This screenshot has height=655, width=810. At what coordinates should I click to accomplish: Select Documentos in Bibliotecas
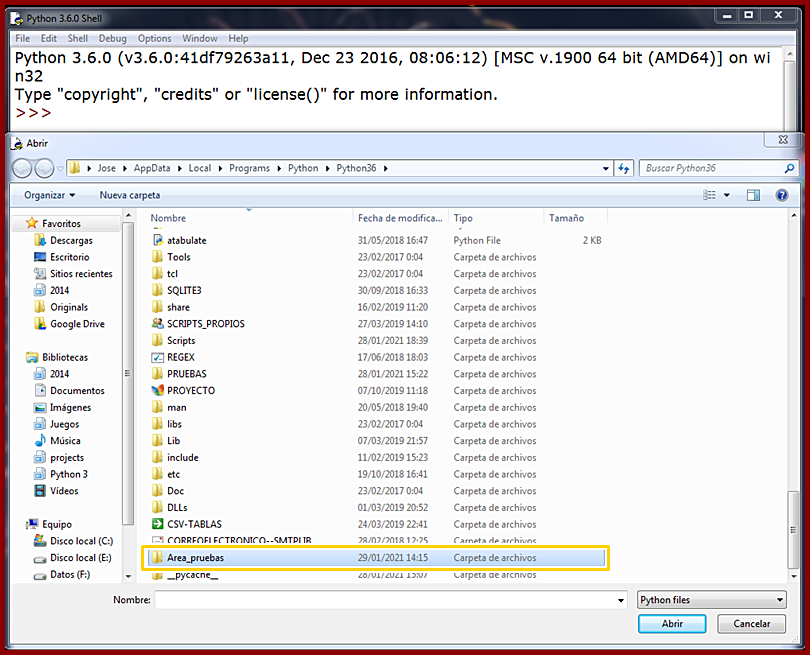coord(77,391)
